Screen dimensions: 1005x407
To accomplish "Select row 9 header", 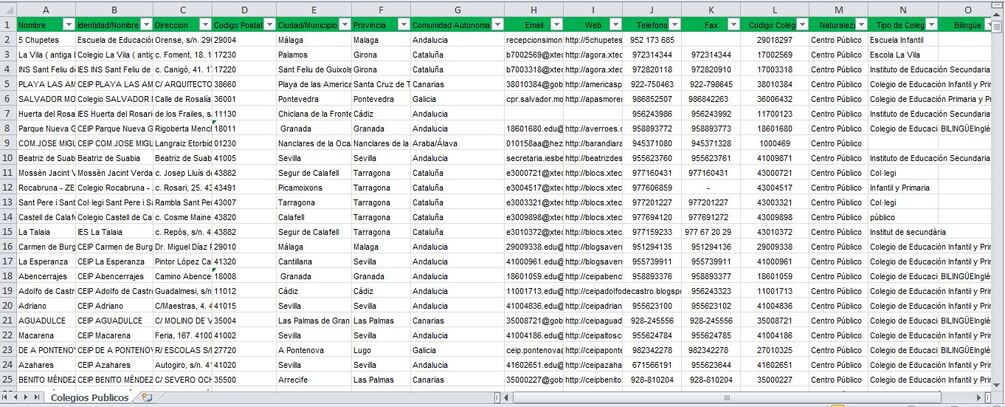I will 8,143.
